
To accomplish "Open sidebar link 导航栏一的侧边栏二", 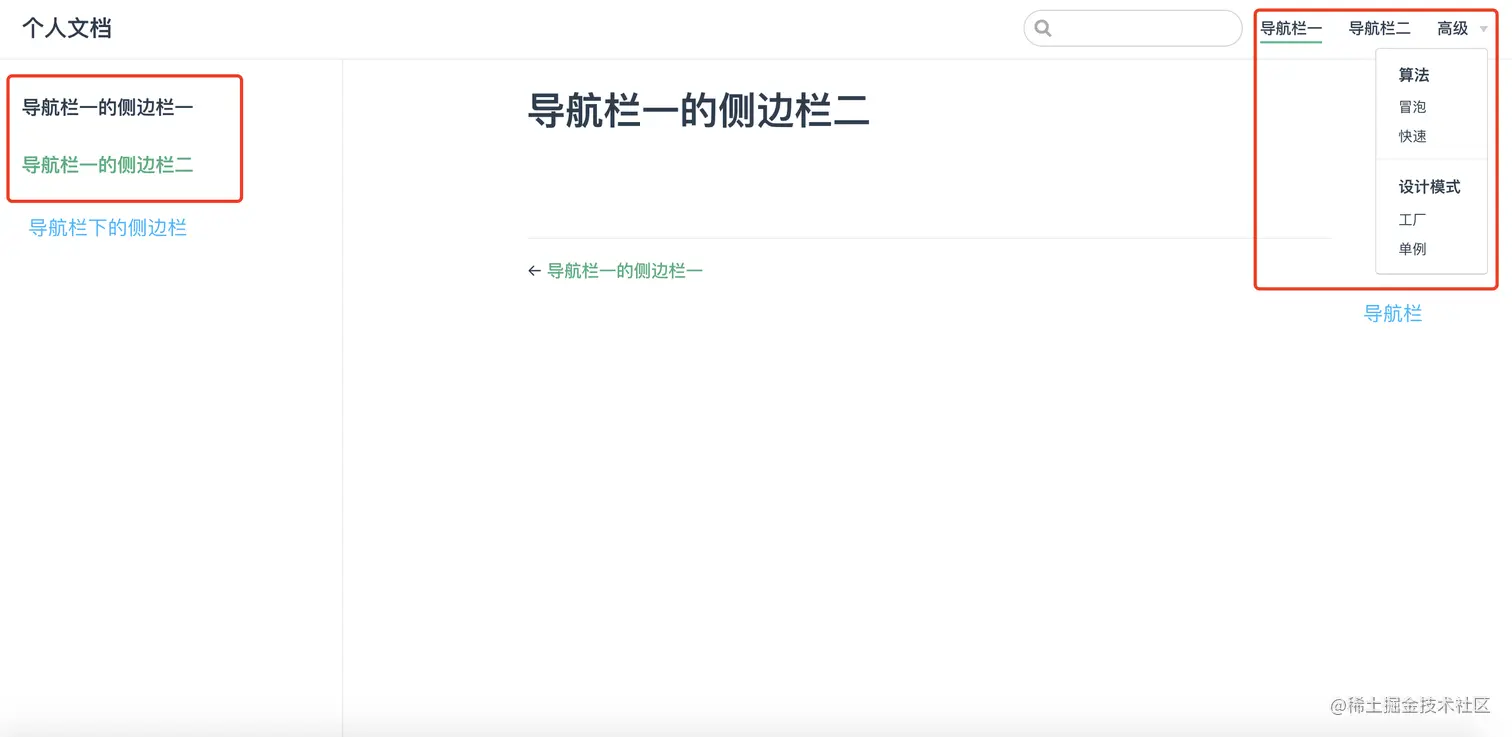I will pyautogui.click(x=108, y=165).
